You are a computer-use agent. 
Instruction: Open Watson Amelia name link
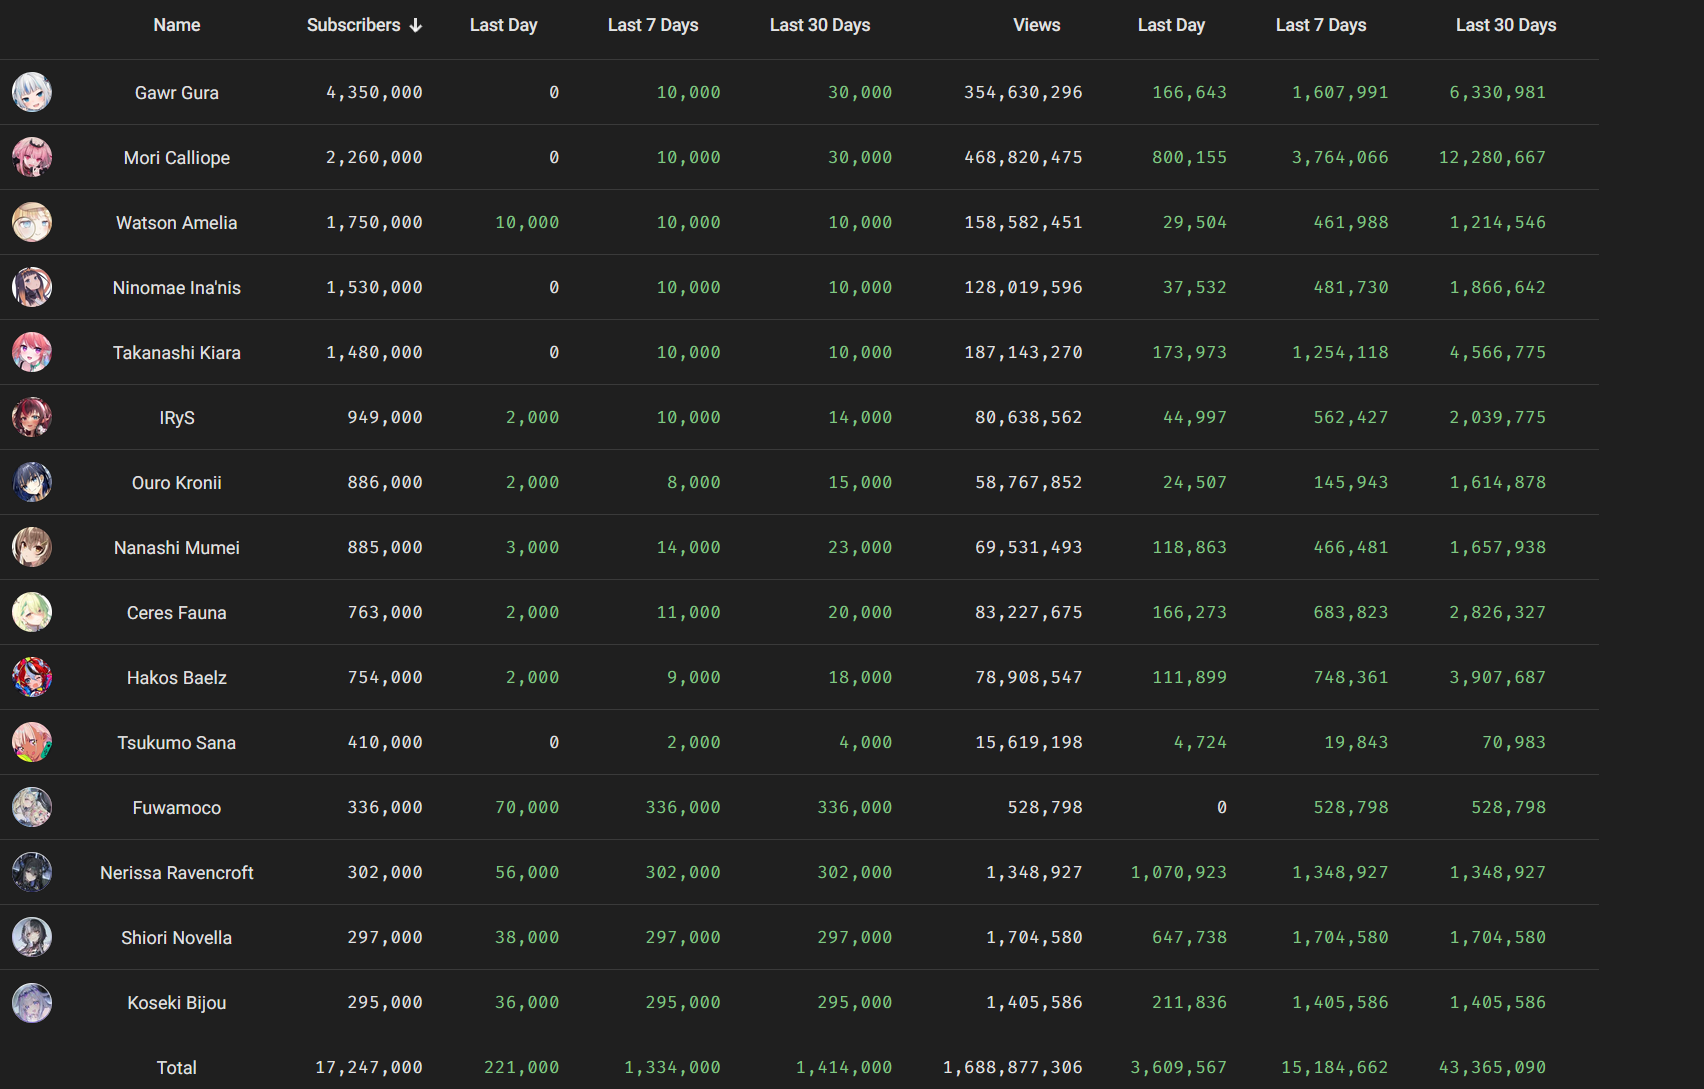tap(177, 223)
